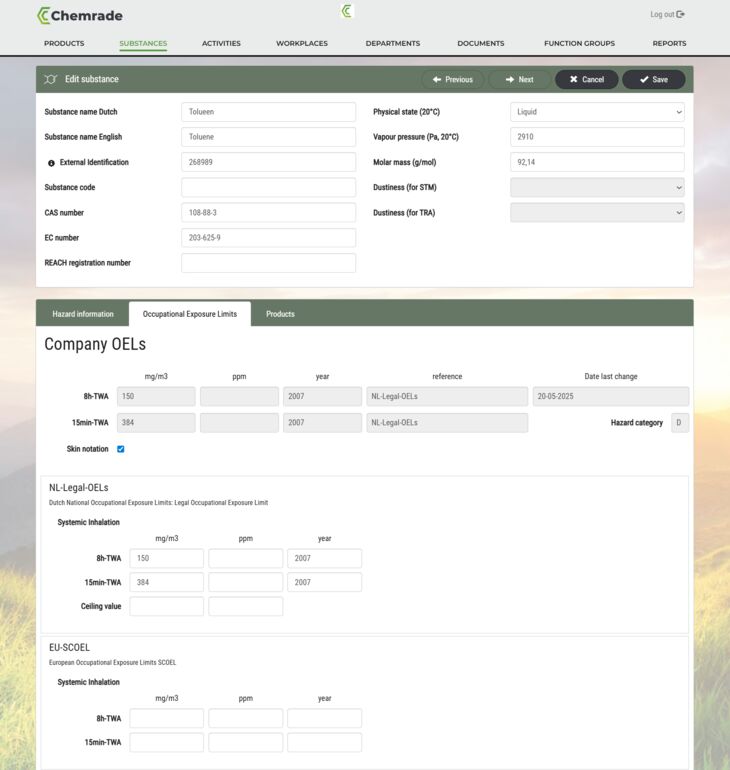This screenshot has width=730, height=770.
Task: Open the Reports menu
Action: coord(670,43)
